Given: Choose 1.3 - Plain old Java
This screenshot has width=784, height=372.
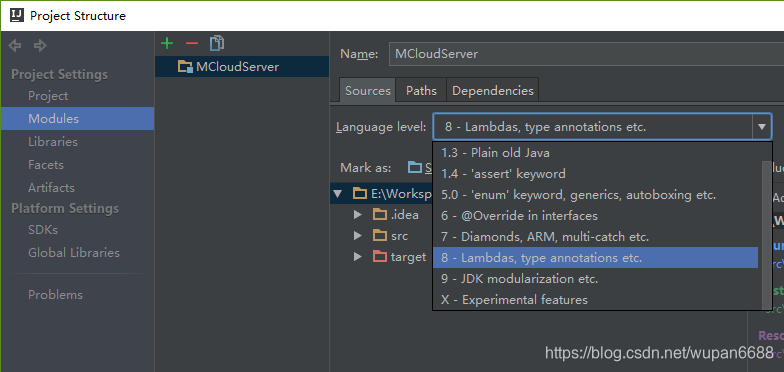Looking at the screenshot, I should pos(596,152).
